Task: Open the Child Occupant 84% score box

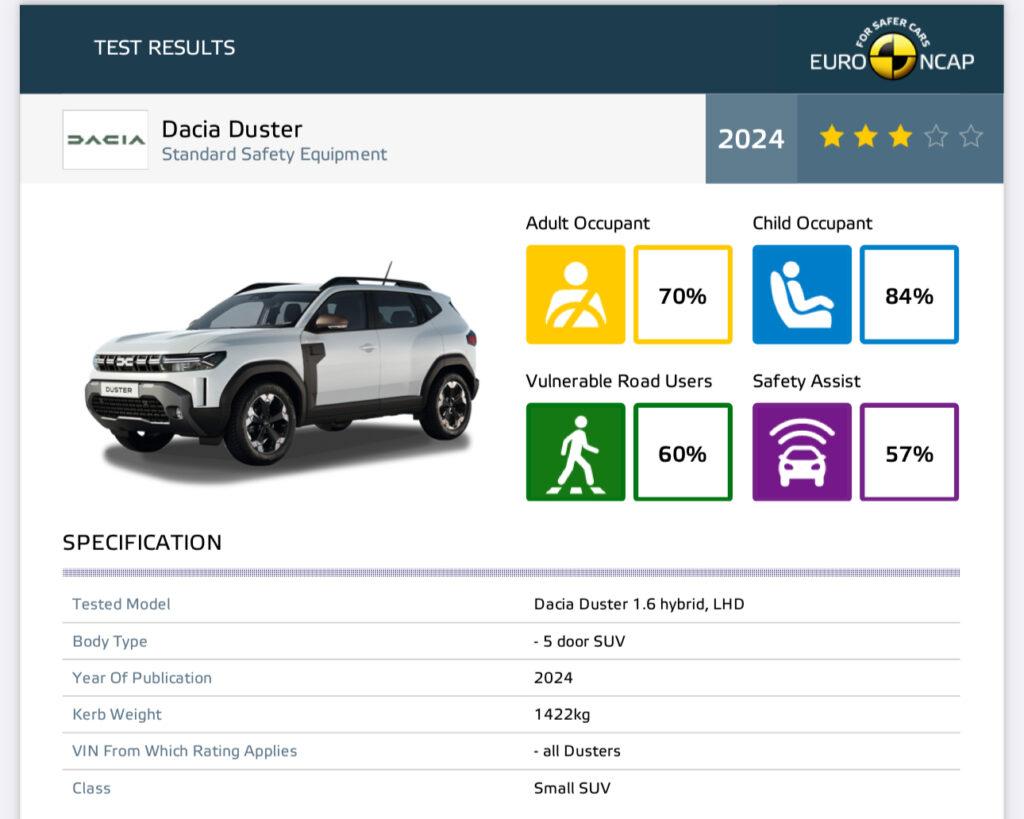Action: point(909,295)
